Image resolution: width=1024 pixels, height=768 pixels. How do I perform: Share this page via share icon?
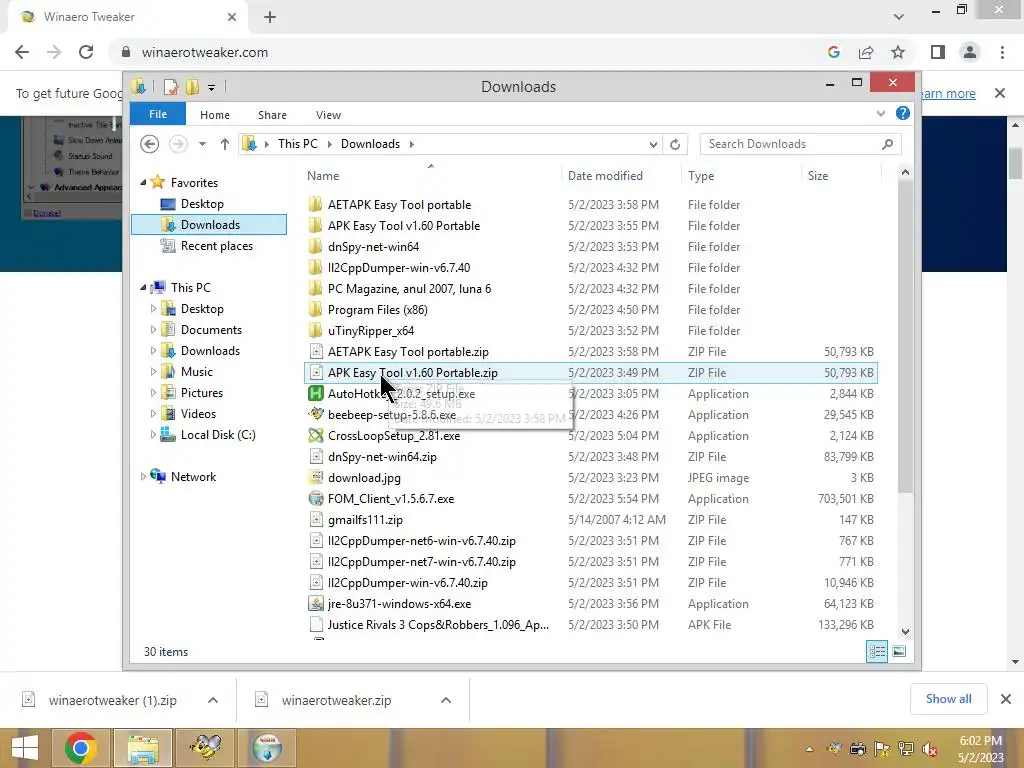866,52
